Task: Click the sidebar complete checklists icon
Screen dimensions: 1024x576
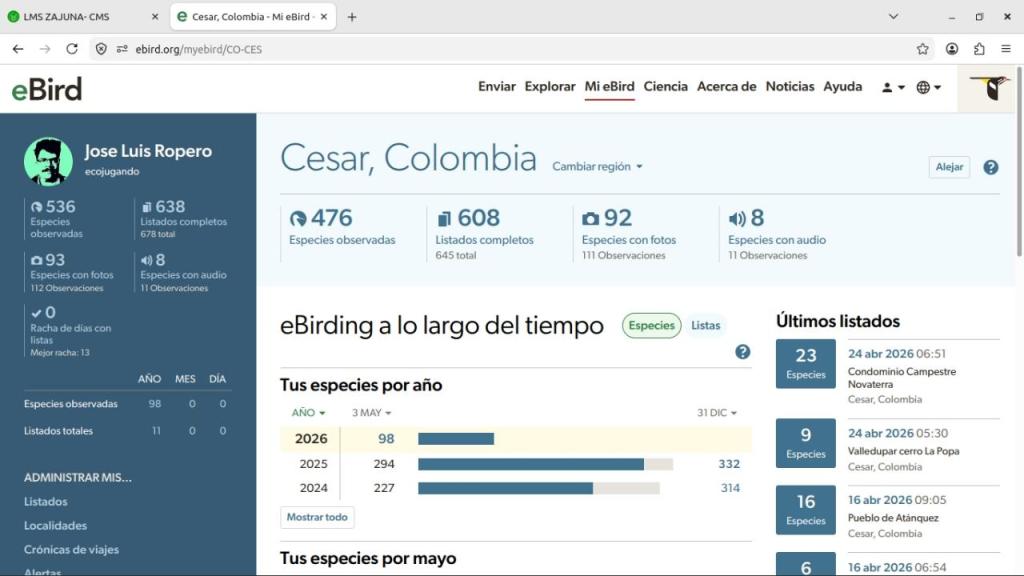Action: [x=146, y=207]
